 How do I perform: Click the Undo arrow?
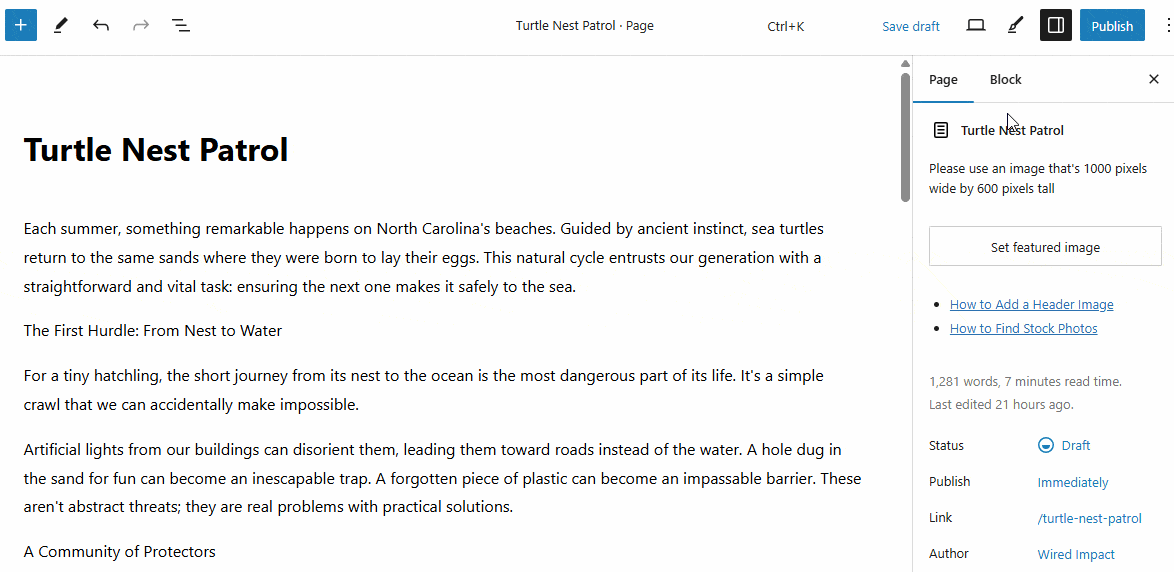pyautogui.click(x=101, y=25)
